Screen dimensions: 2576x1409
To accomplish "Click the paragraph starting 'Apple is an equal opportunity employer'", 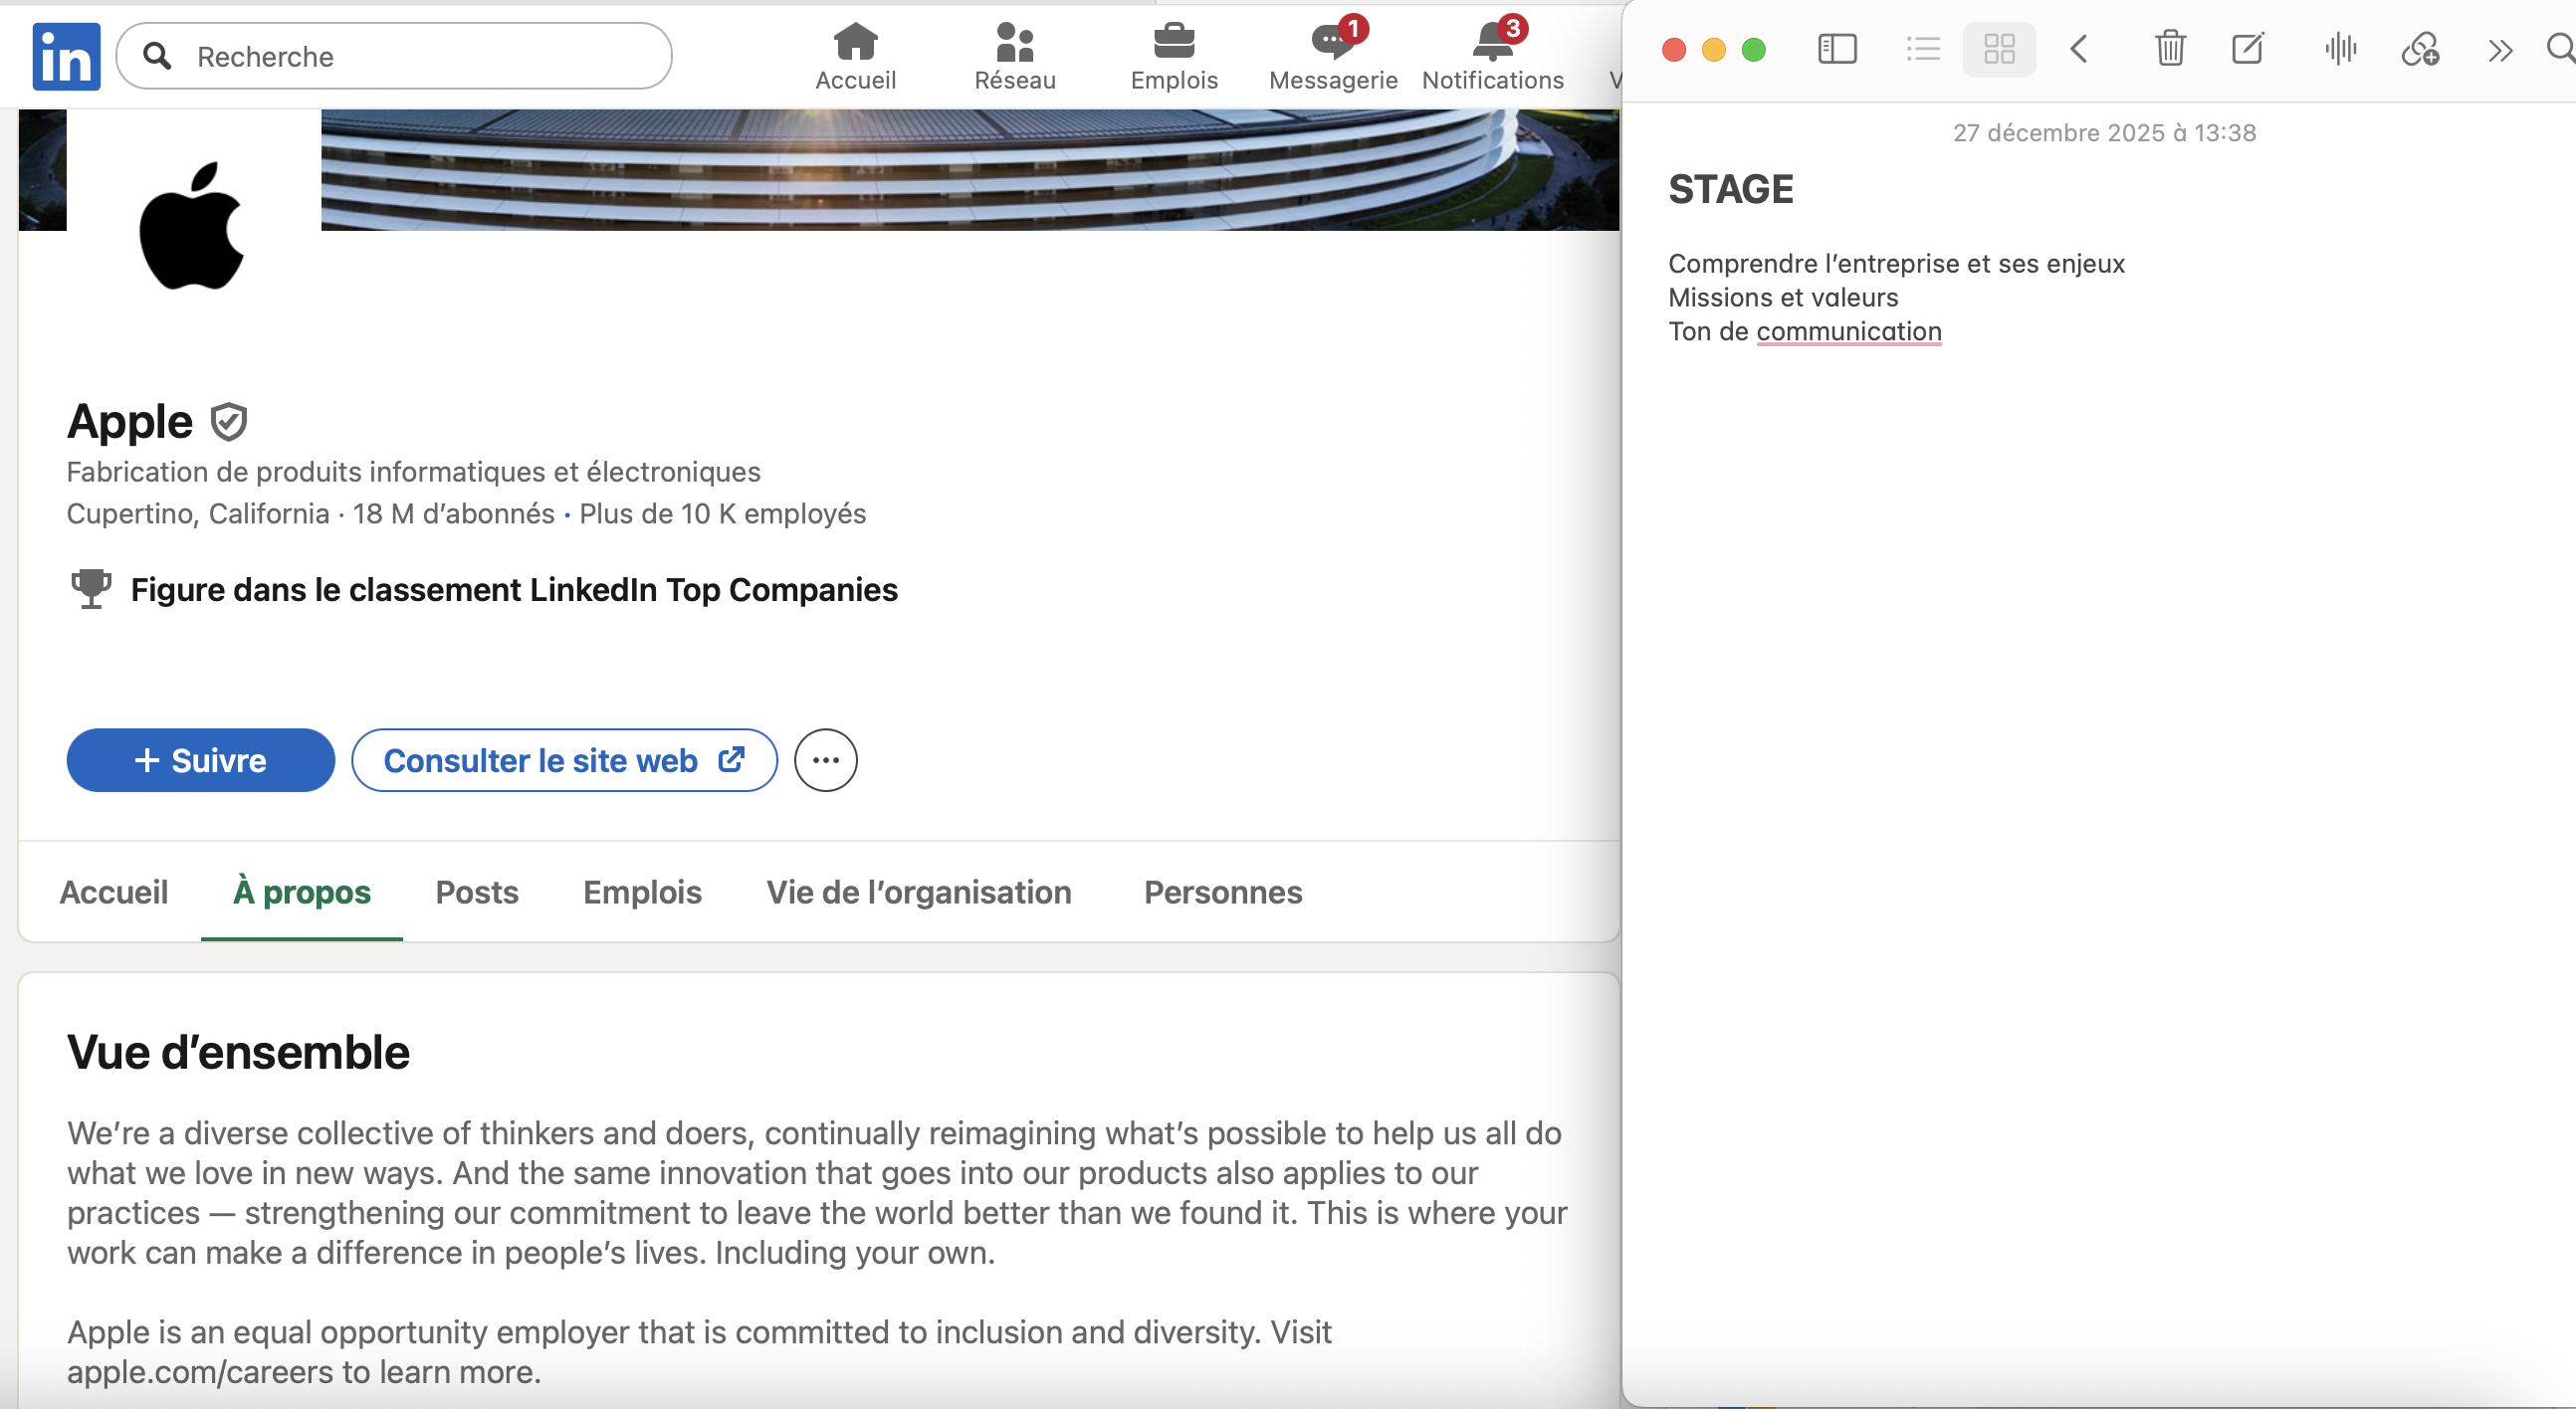I will coord(699,1352).
